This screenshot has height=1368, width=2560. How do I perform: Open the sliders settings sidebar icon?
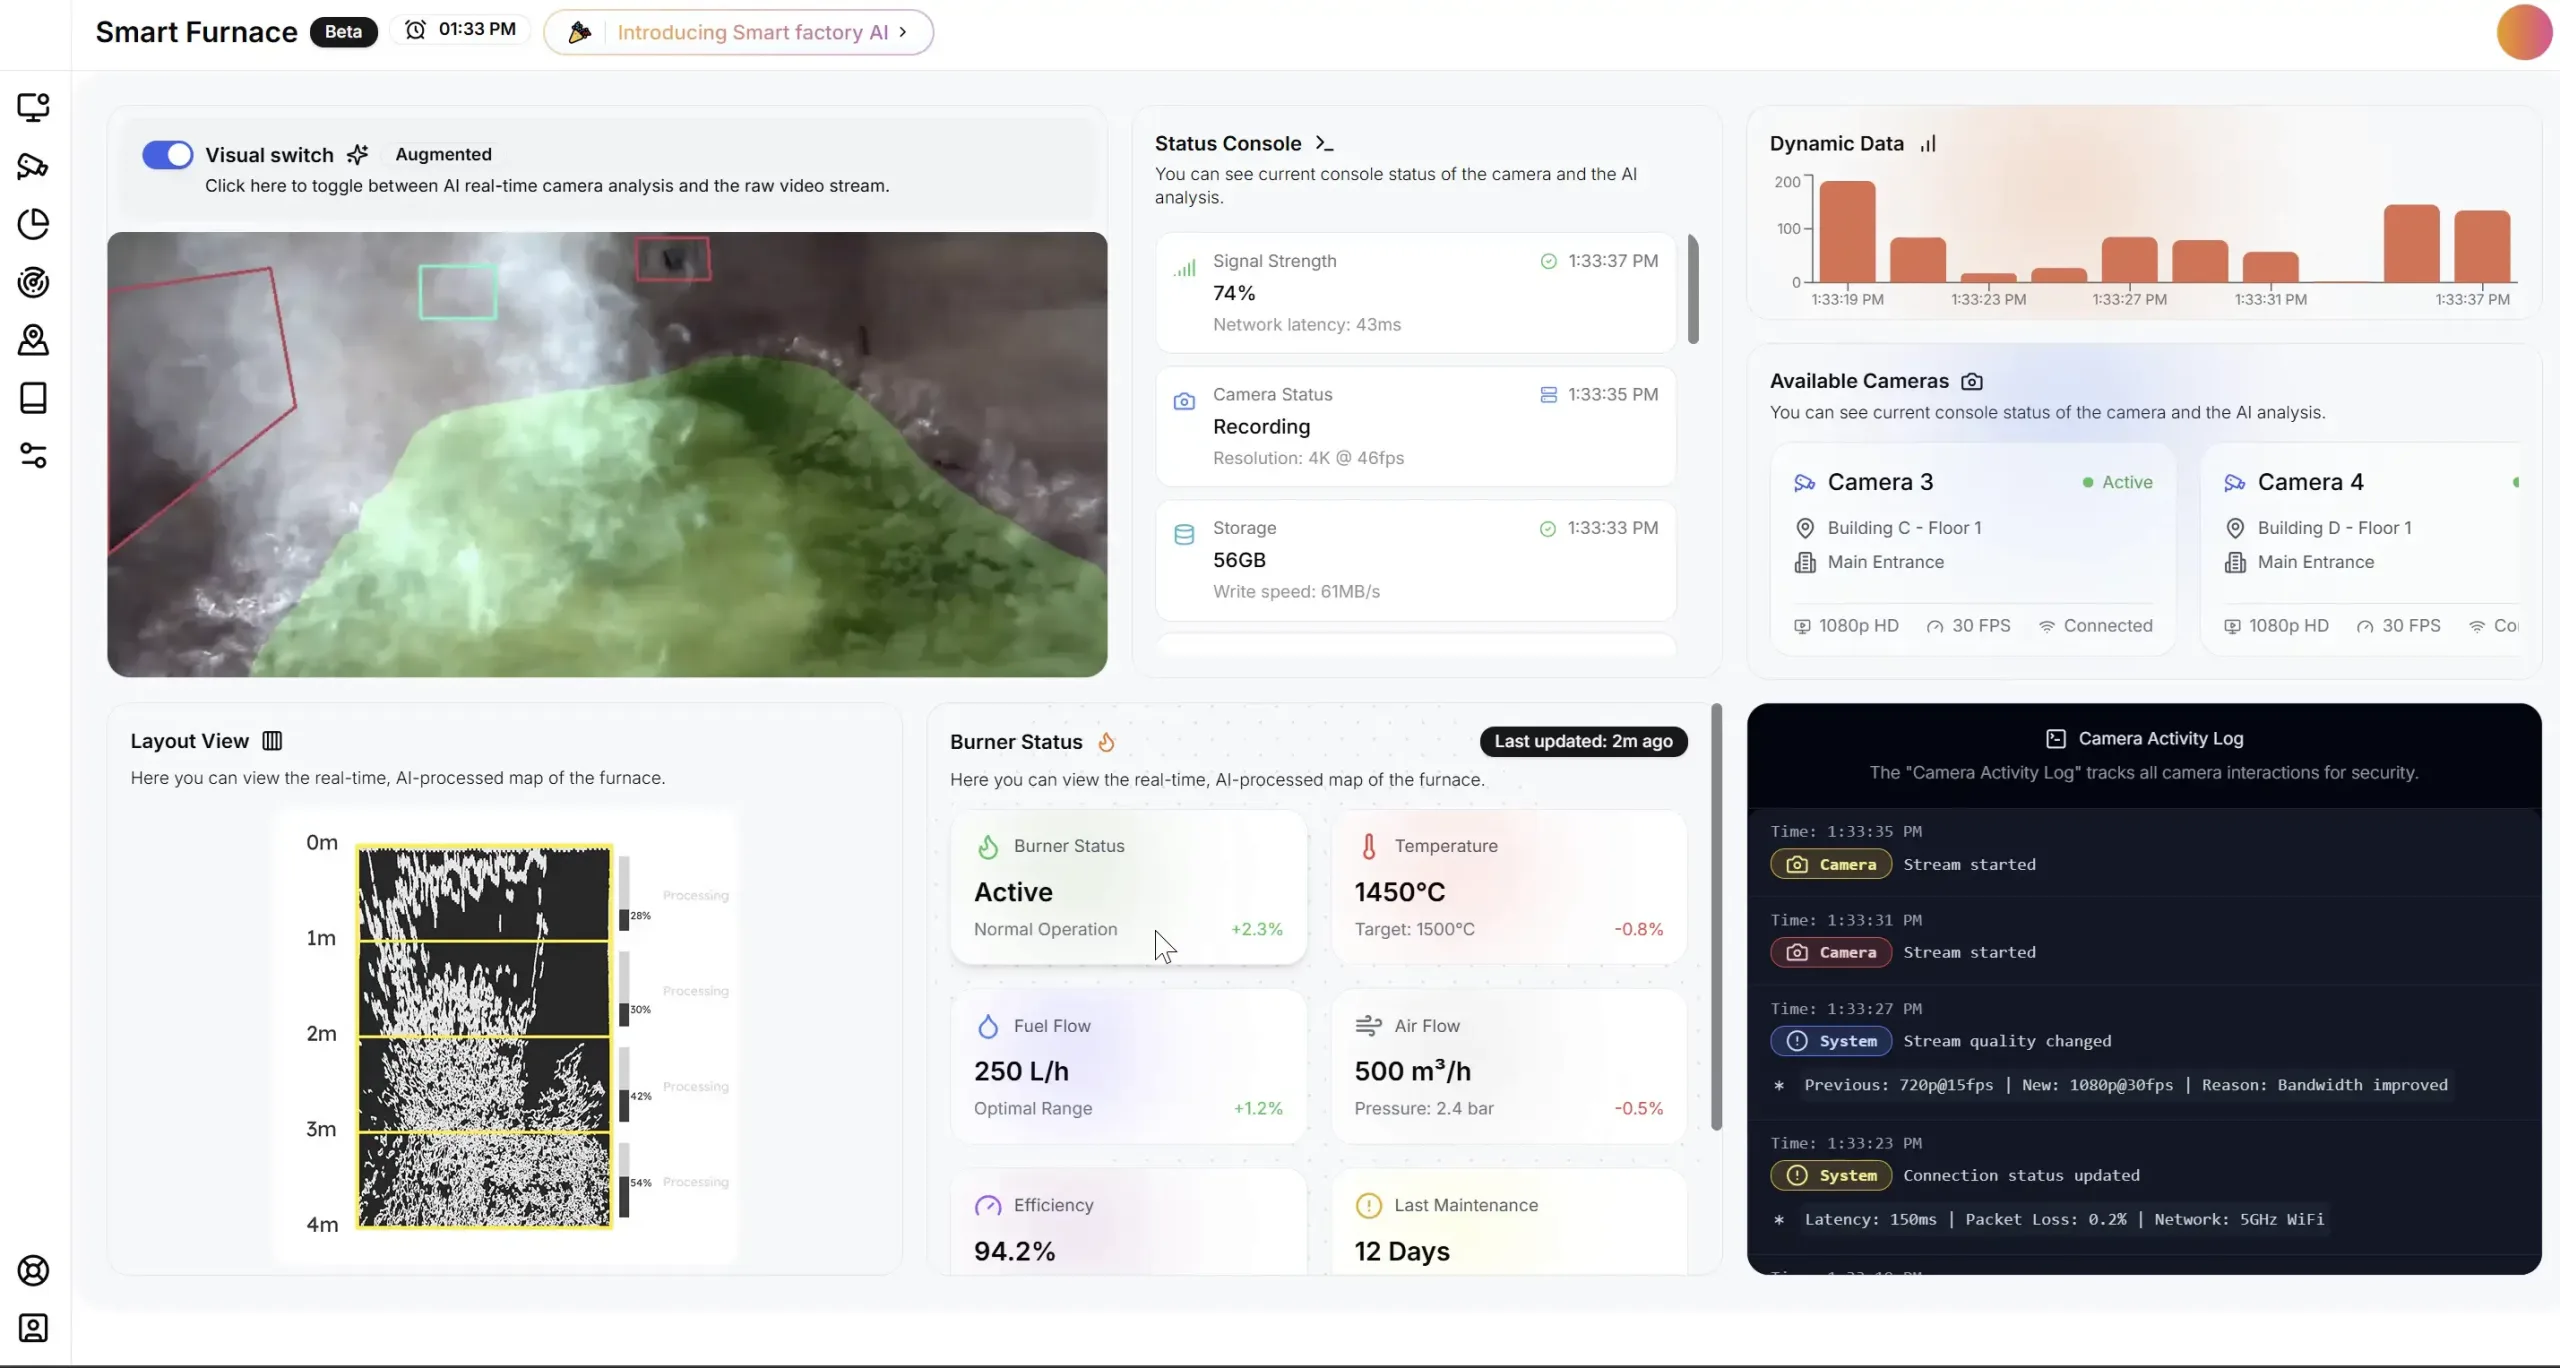point(33,456)
